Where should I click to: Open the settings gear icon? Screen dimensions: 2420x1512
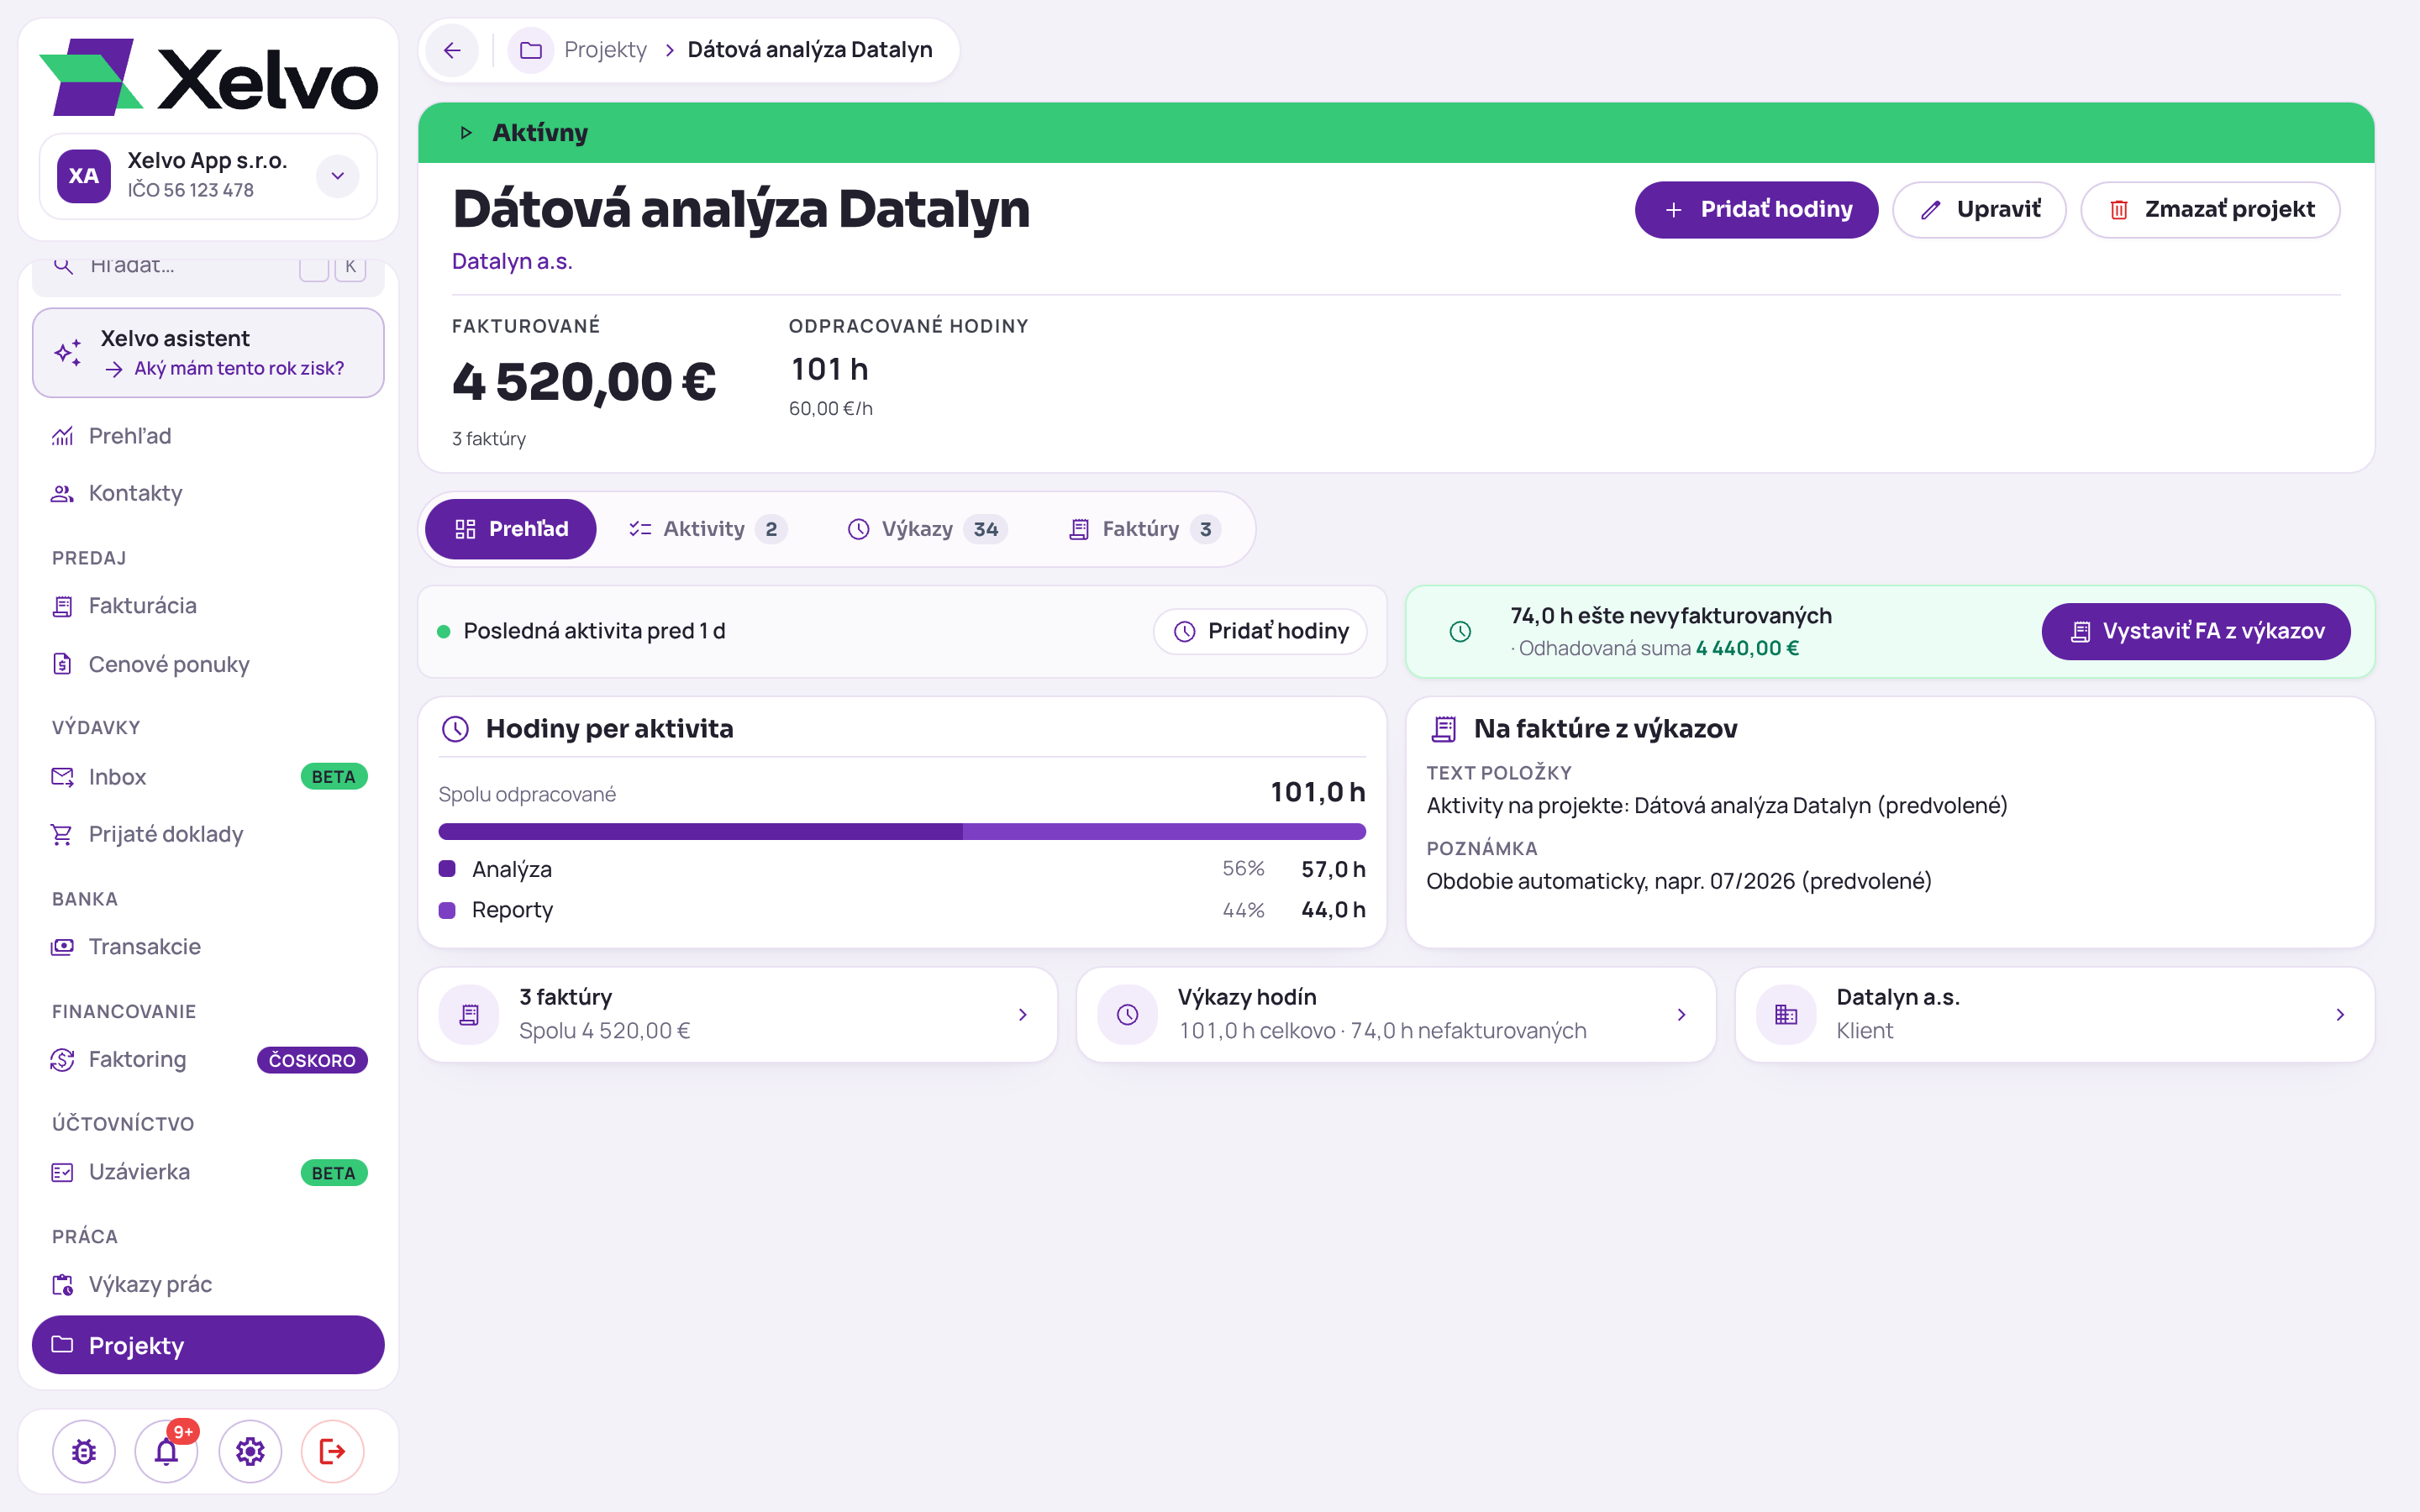tap(250, 1451)
